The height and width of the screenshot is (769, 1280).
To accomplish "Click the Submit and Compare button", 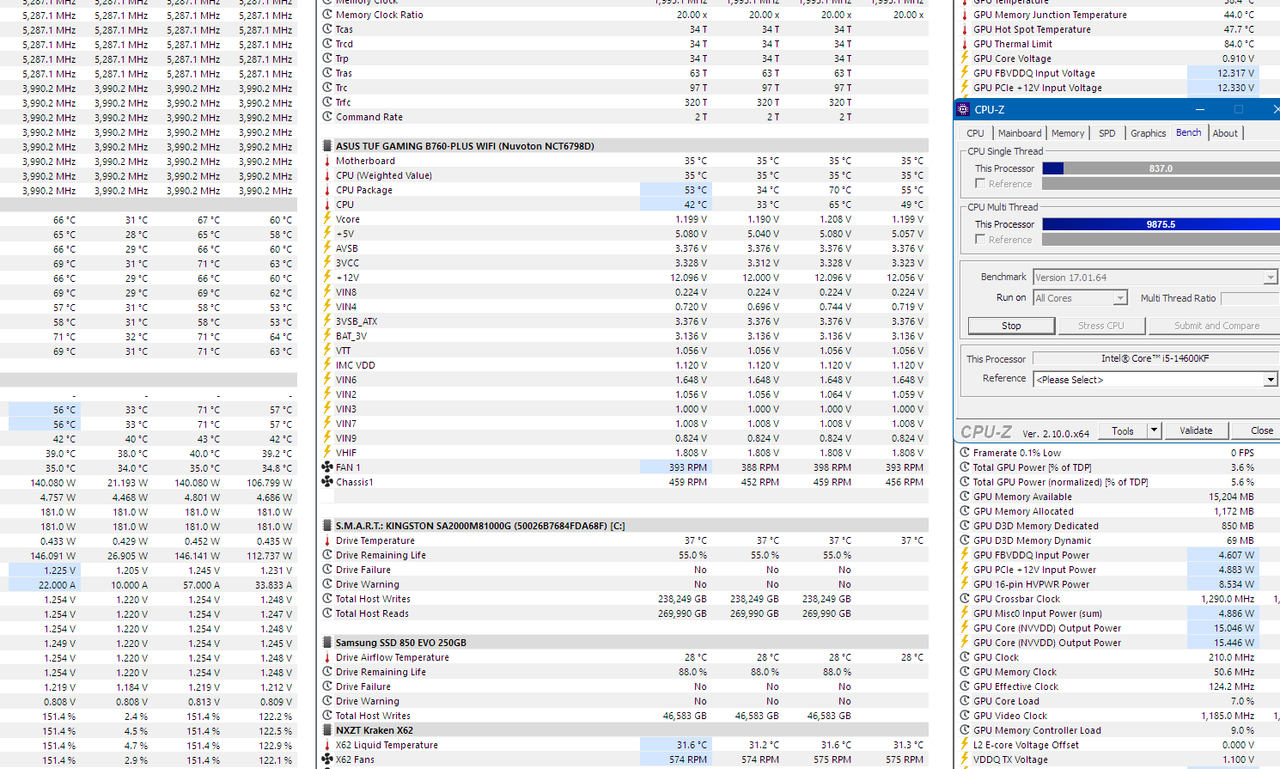I will click(x=1214, y=326).
